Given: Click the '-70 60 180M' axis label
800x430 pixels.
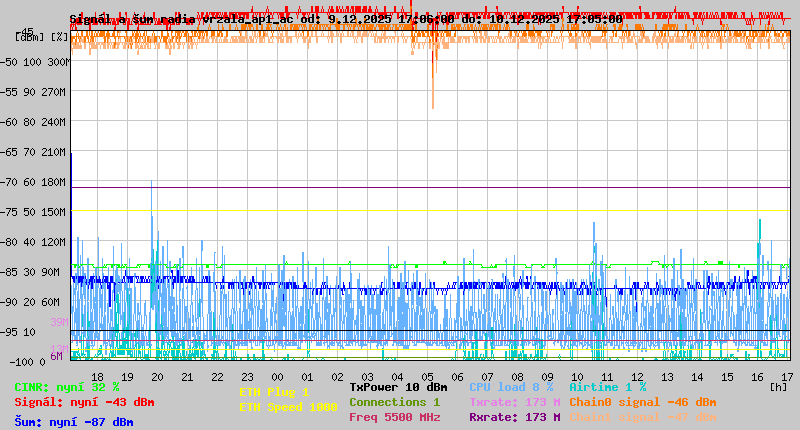Looking at the screenshot, I should pyautogui.click(x=33, y=183).
